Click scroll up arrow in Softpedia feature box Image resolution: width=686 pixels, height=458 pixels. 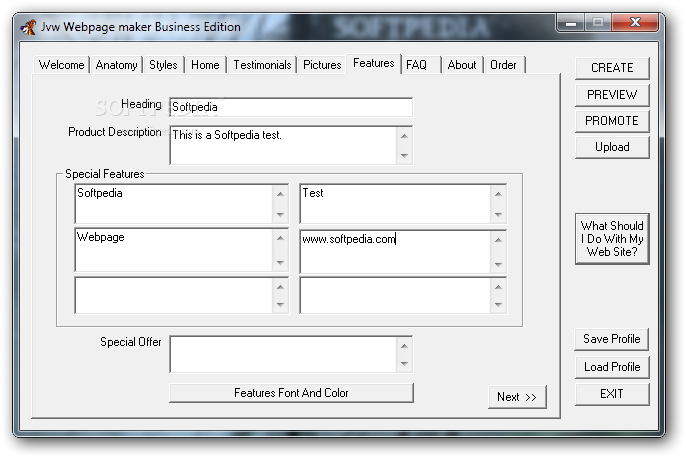280,194
